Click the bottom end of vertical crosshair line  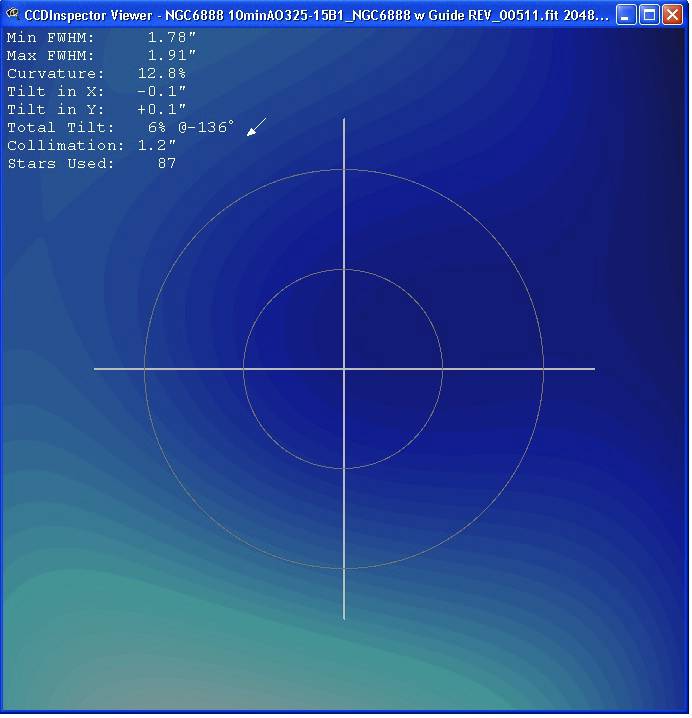pyautogui.click(x=344, y=616)
